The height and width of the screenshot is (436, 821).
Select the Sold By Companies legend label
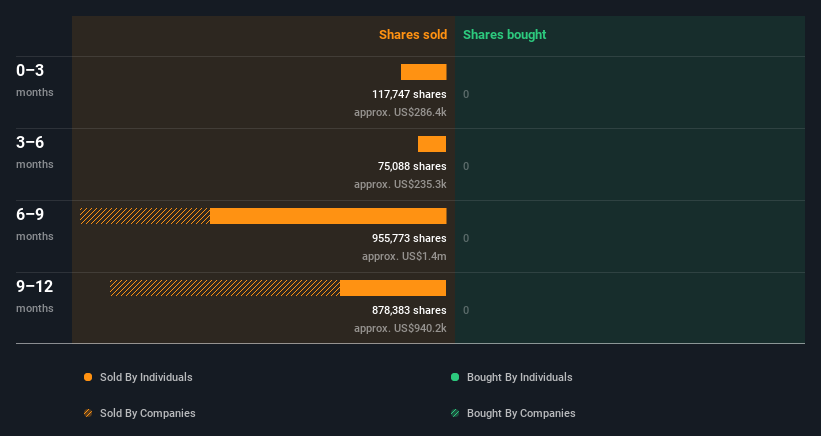148,413
